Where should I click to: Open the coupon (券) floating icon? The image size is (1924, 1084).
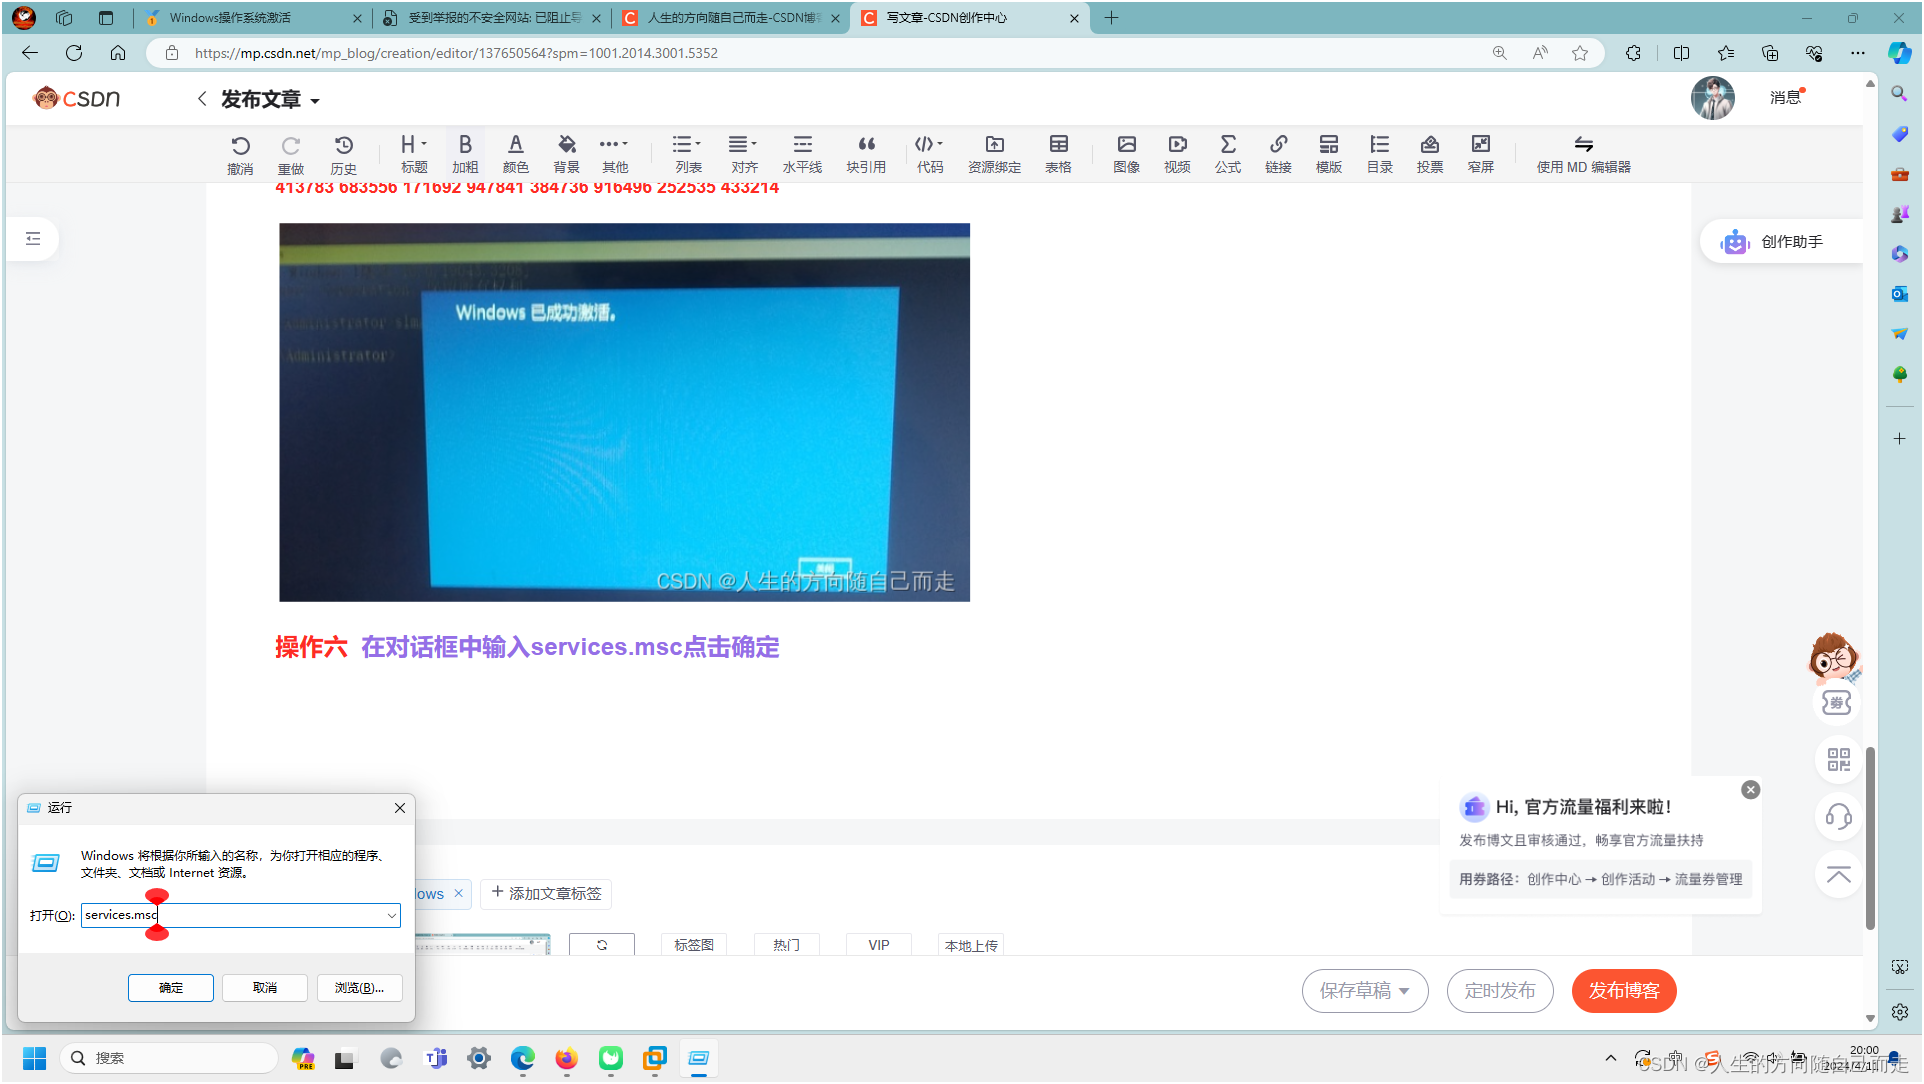click(x=1836, y=702)
